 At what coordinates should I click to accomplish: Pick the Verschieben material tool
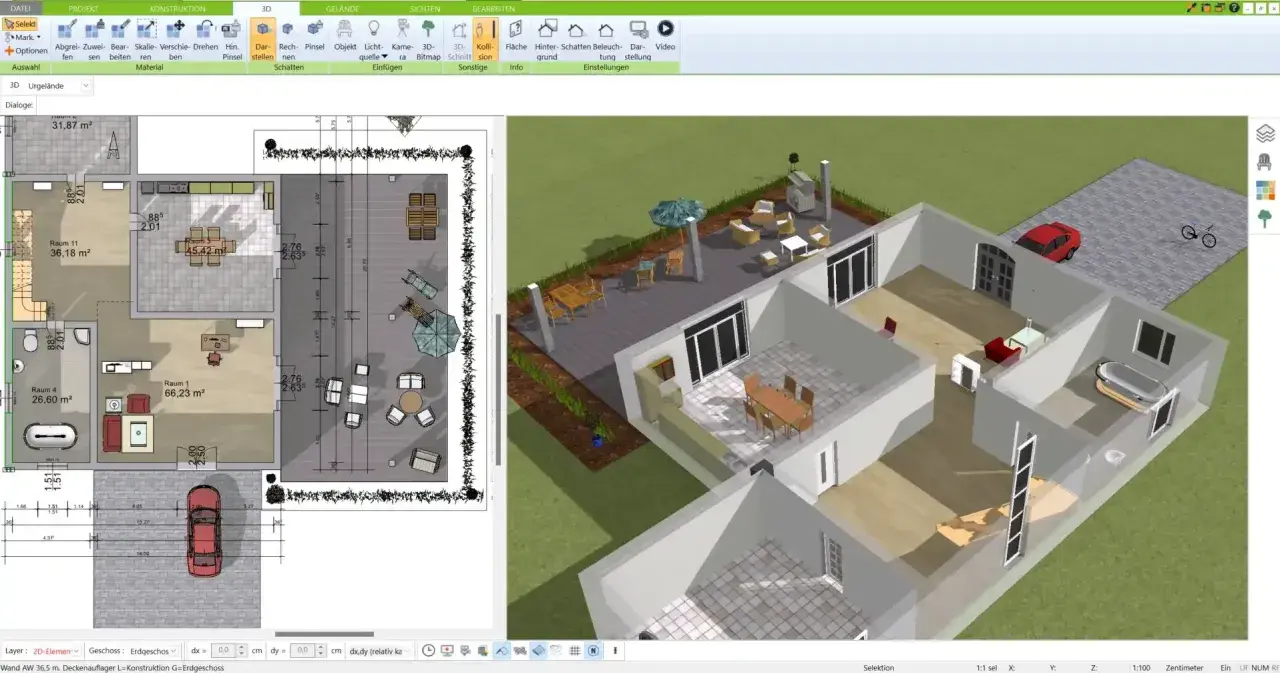[x=175, y=40]
